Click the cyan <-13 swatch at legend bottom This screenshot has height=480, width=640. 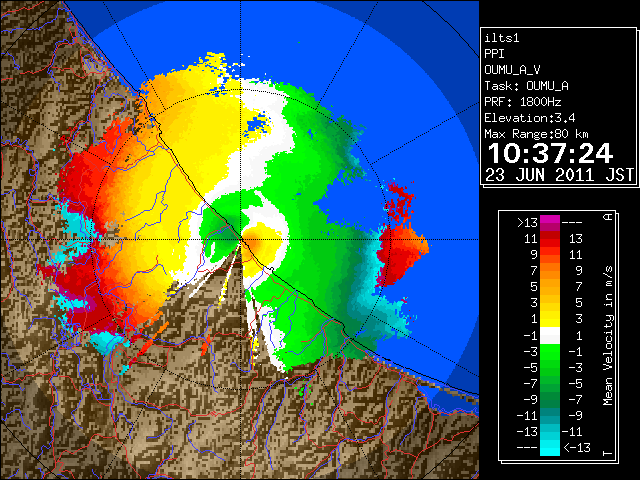550,448
